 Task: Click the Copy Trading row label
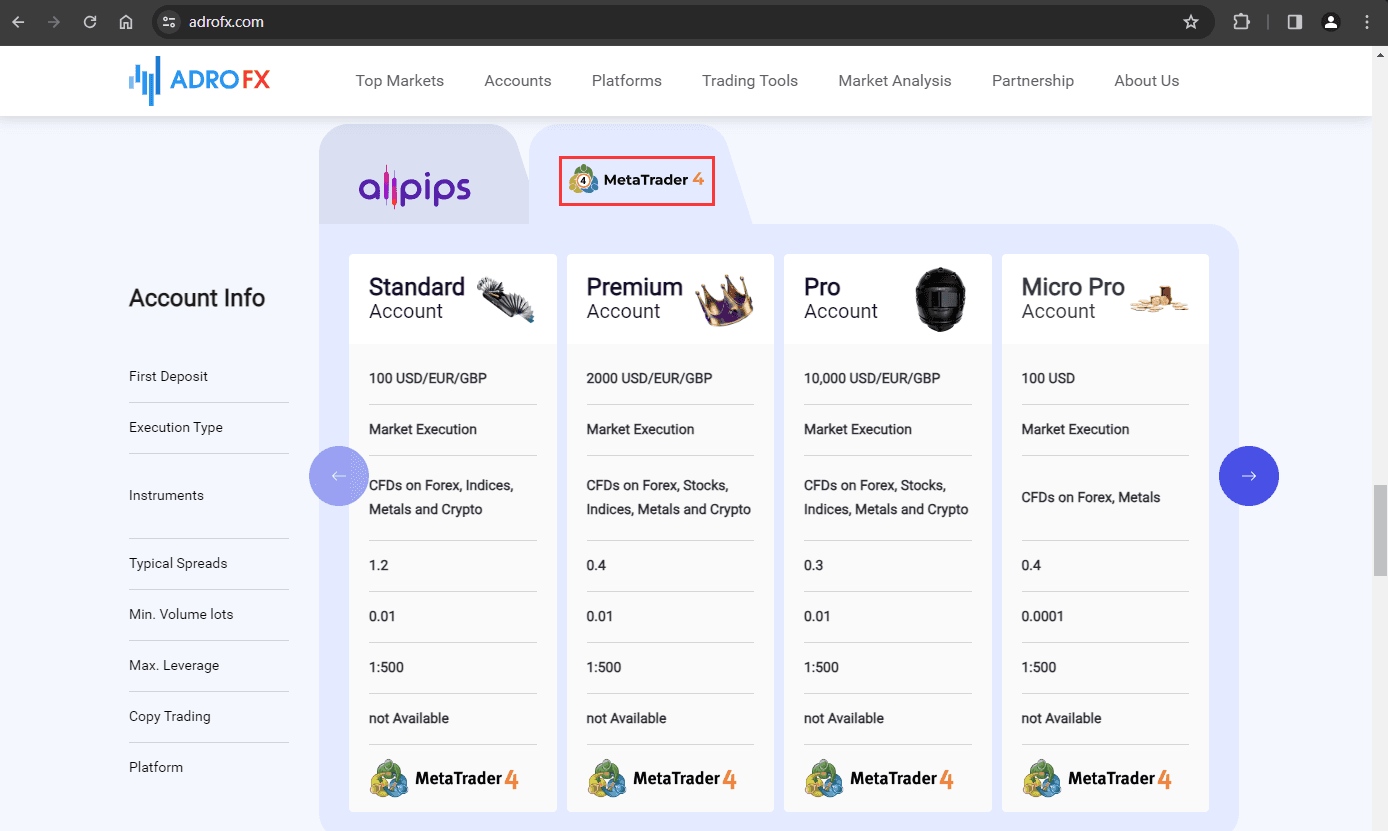(170, 716)
